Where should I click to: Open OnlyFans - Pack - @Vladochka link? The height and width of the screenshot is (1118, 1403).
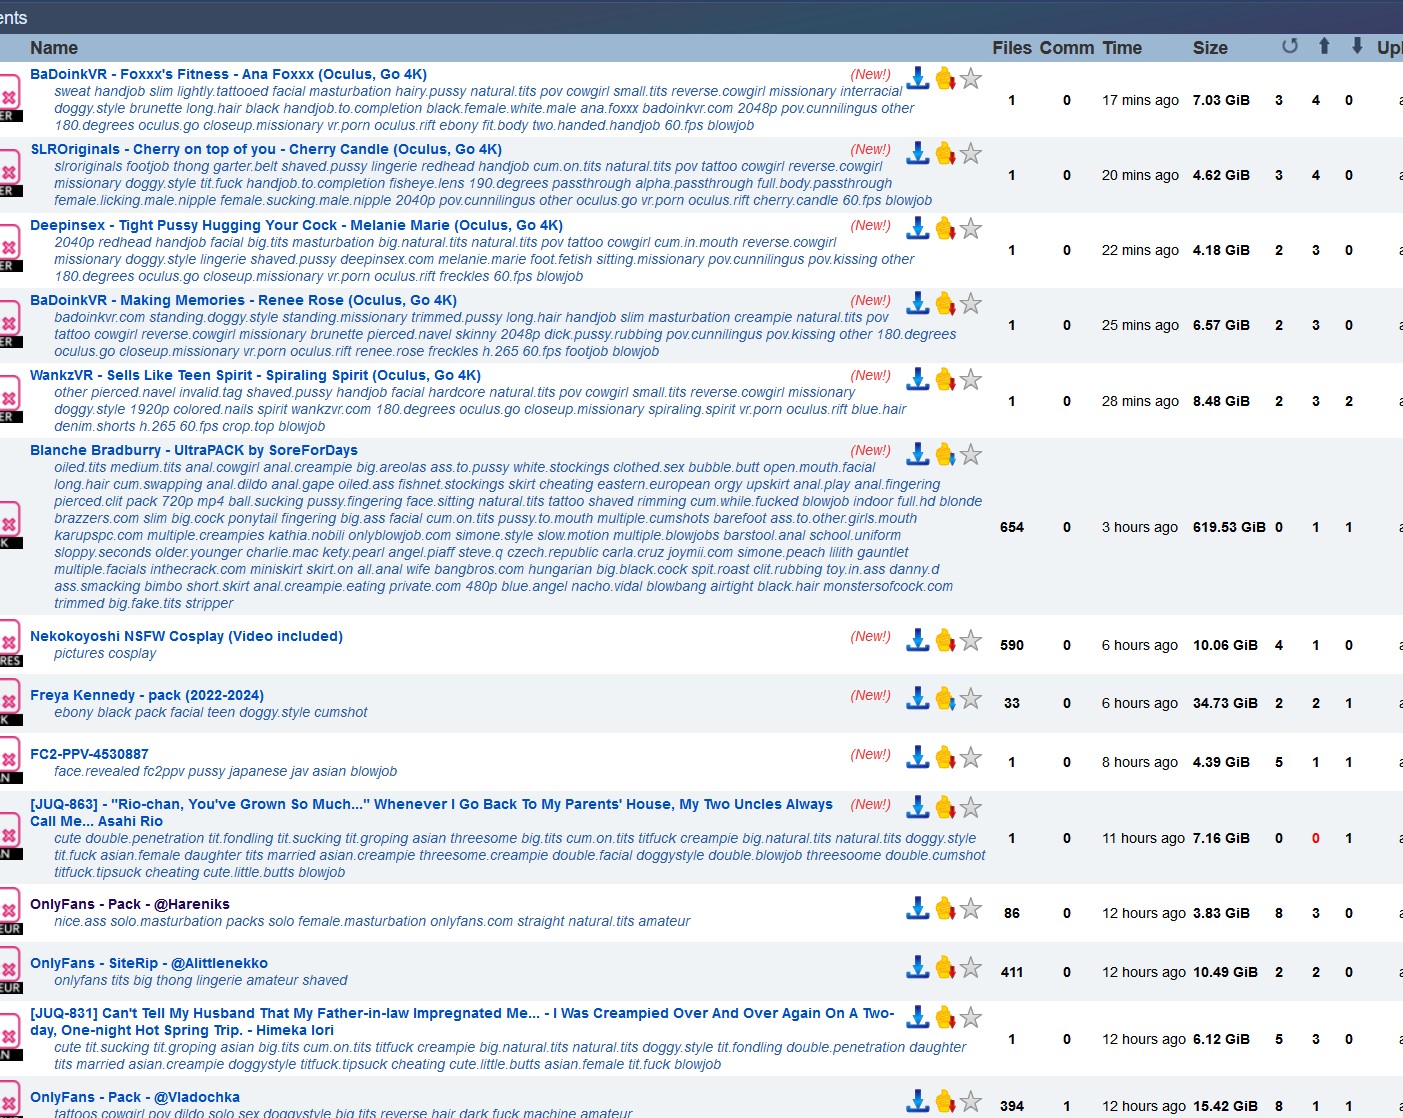pos(135,1097)
